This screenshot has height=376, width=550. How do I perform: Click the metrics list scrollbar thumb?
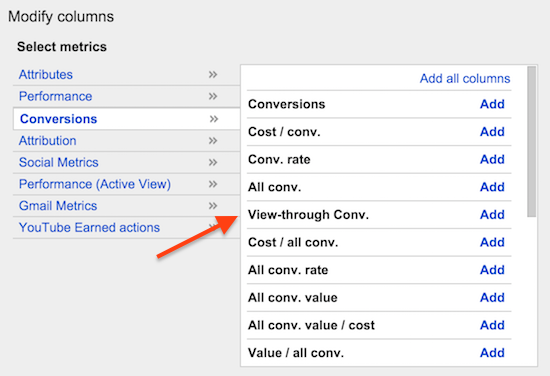coord(531,141)
